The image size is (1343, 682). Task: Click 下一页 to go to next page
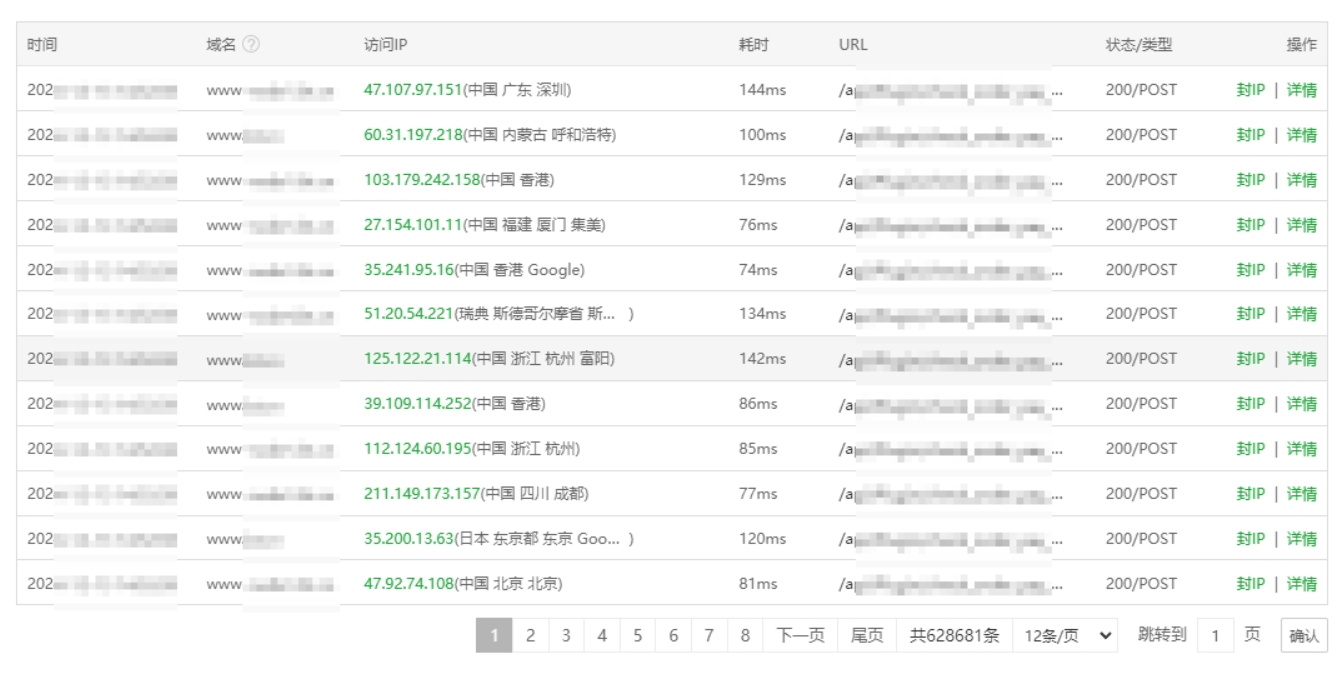[800, 635]
